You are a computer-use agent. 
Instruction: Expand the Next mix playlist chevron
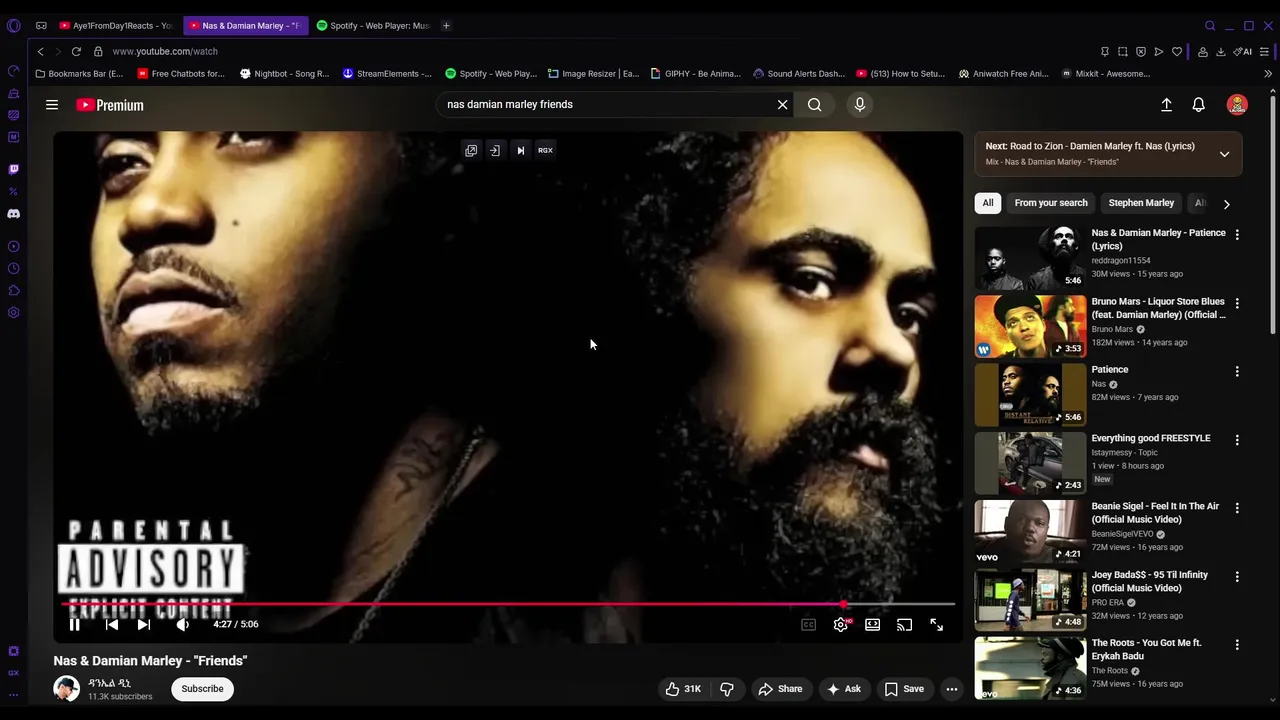[1224, 154]
